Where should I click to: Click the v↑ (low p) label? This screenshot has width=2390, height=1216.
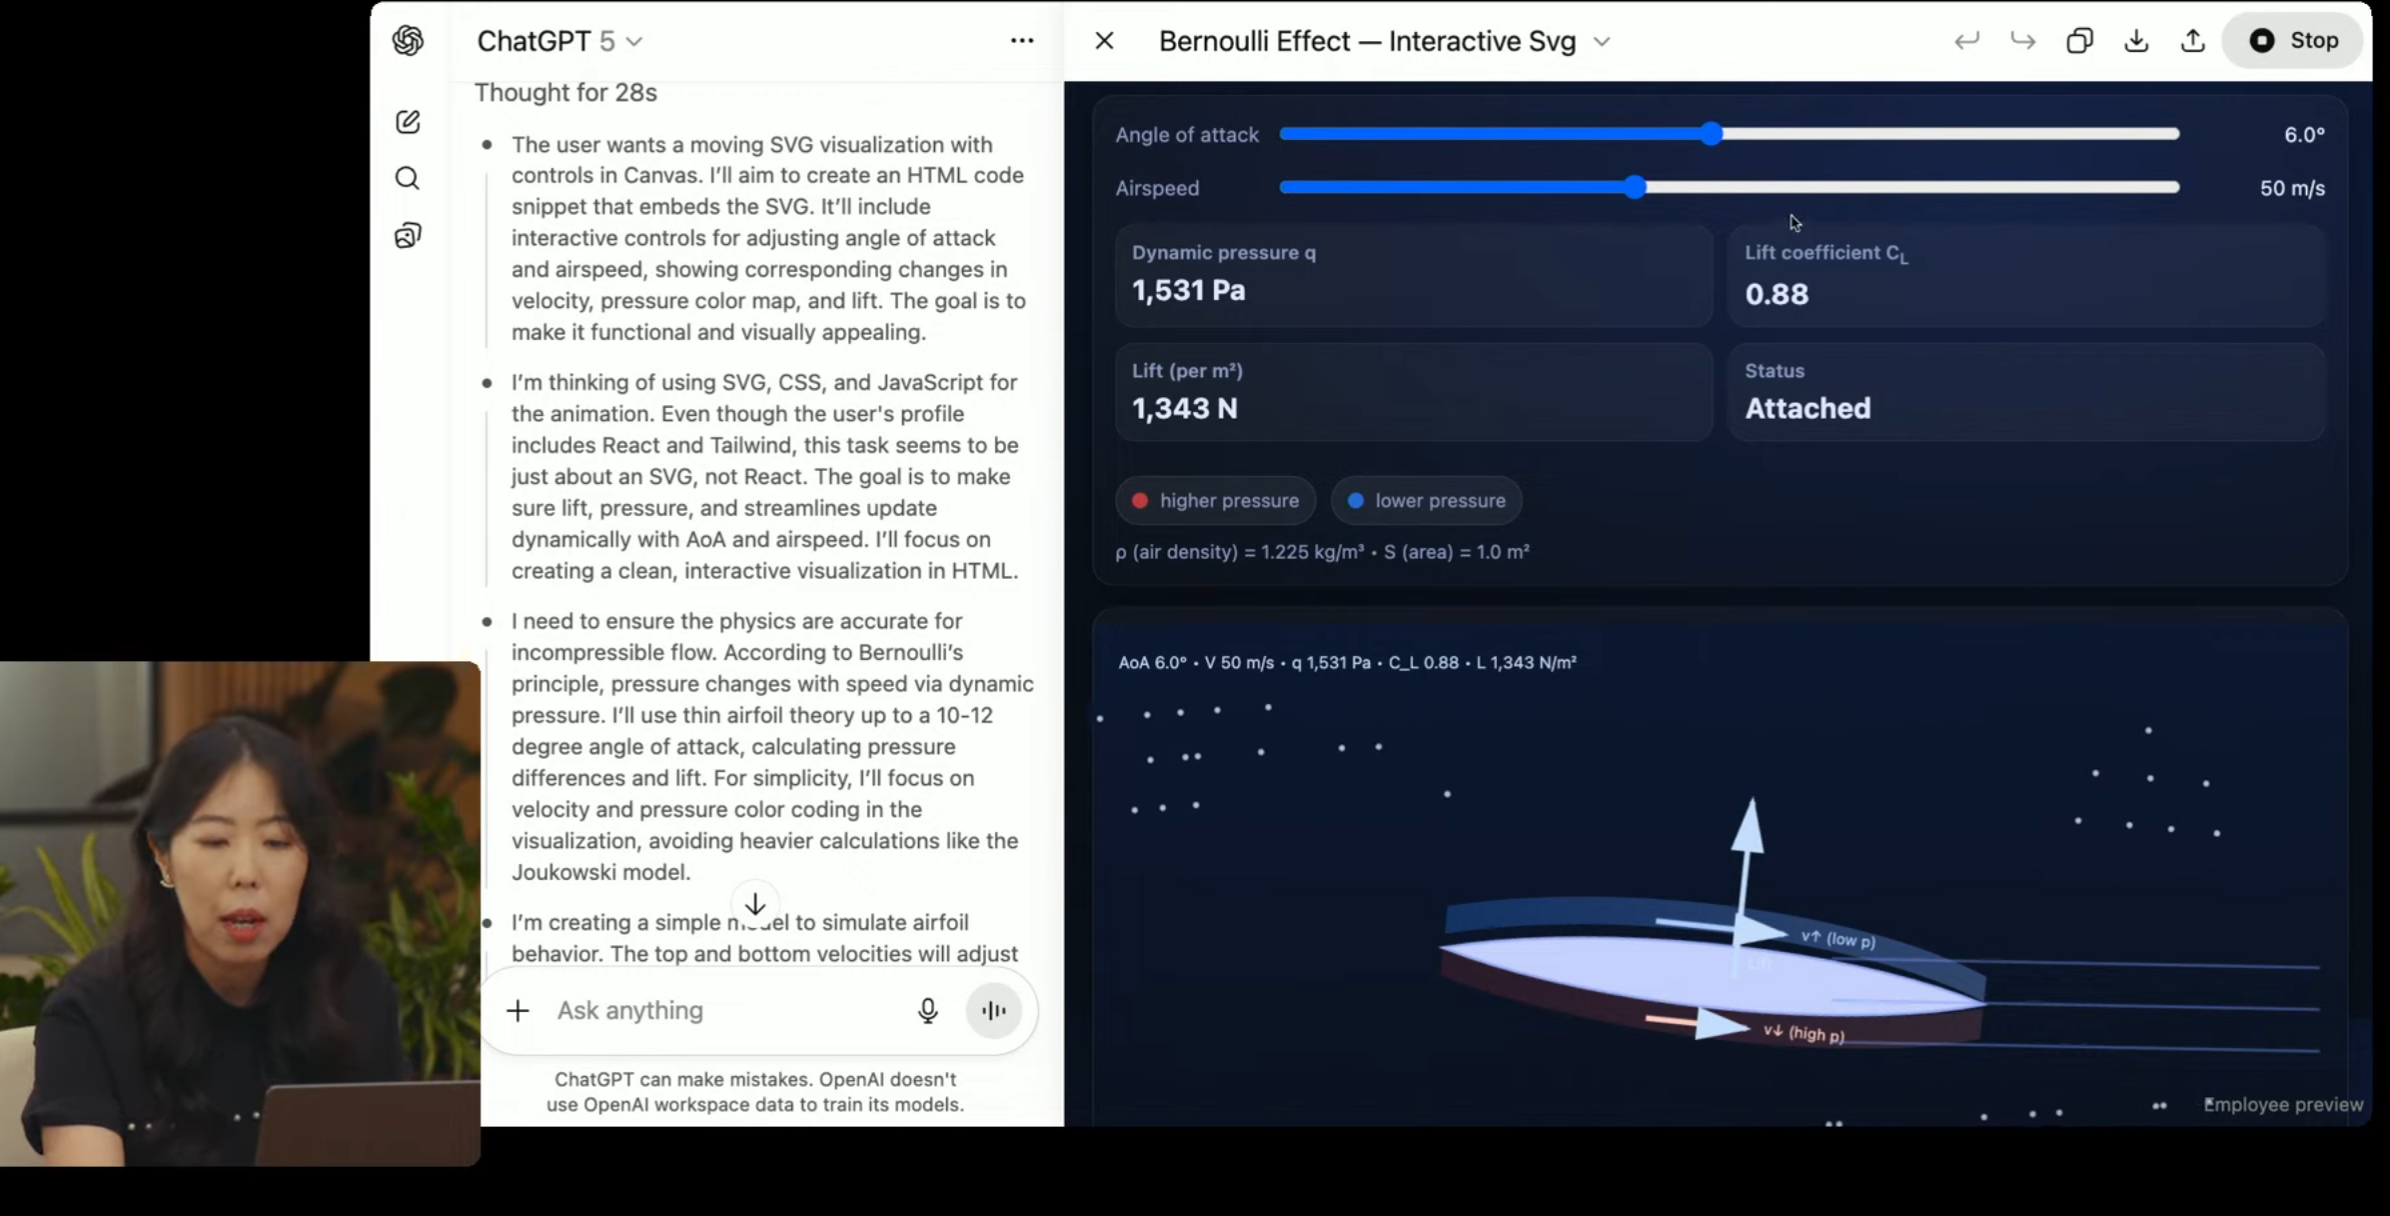tap(1838, 938)
